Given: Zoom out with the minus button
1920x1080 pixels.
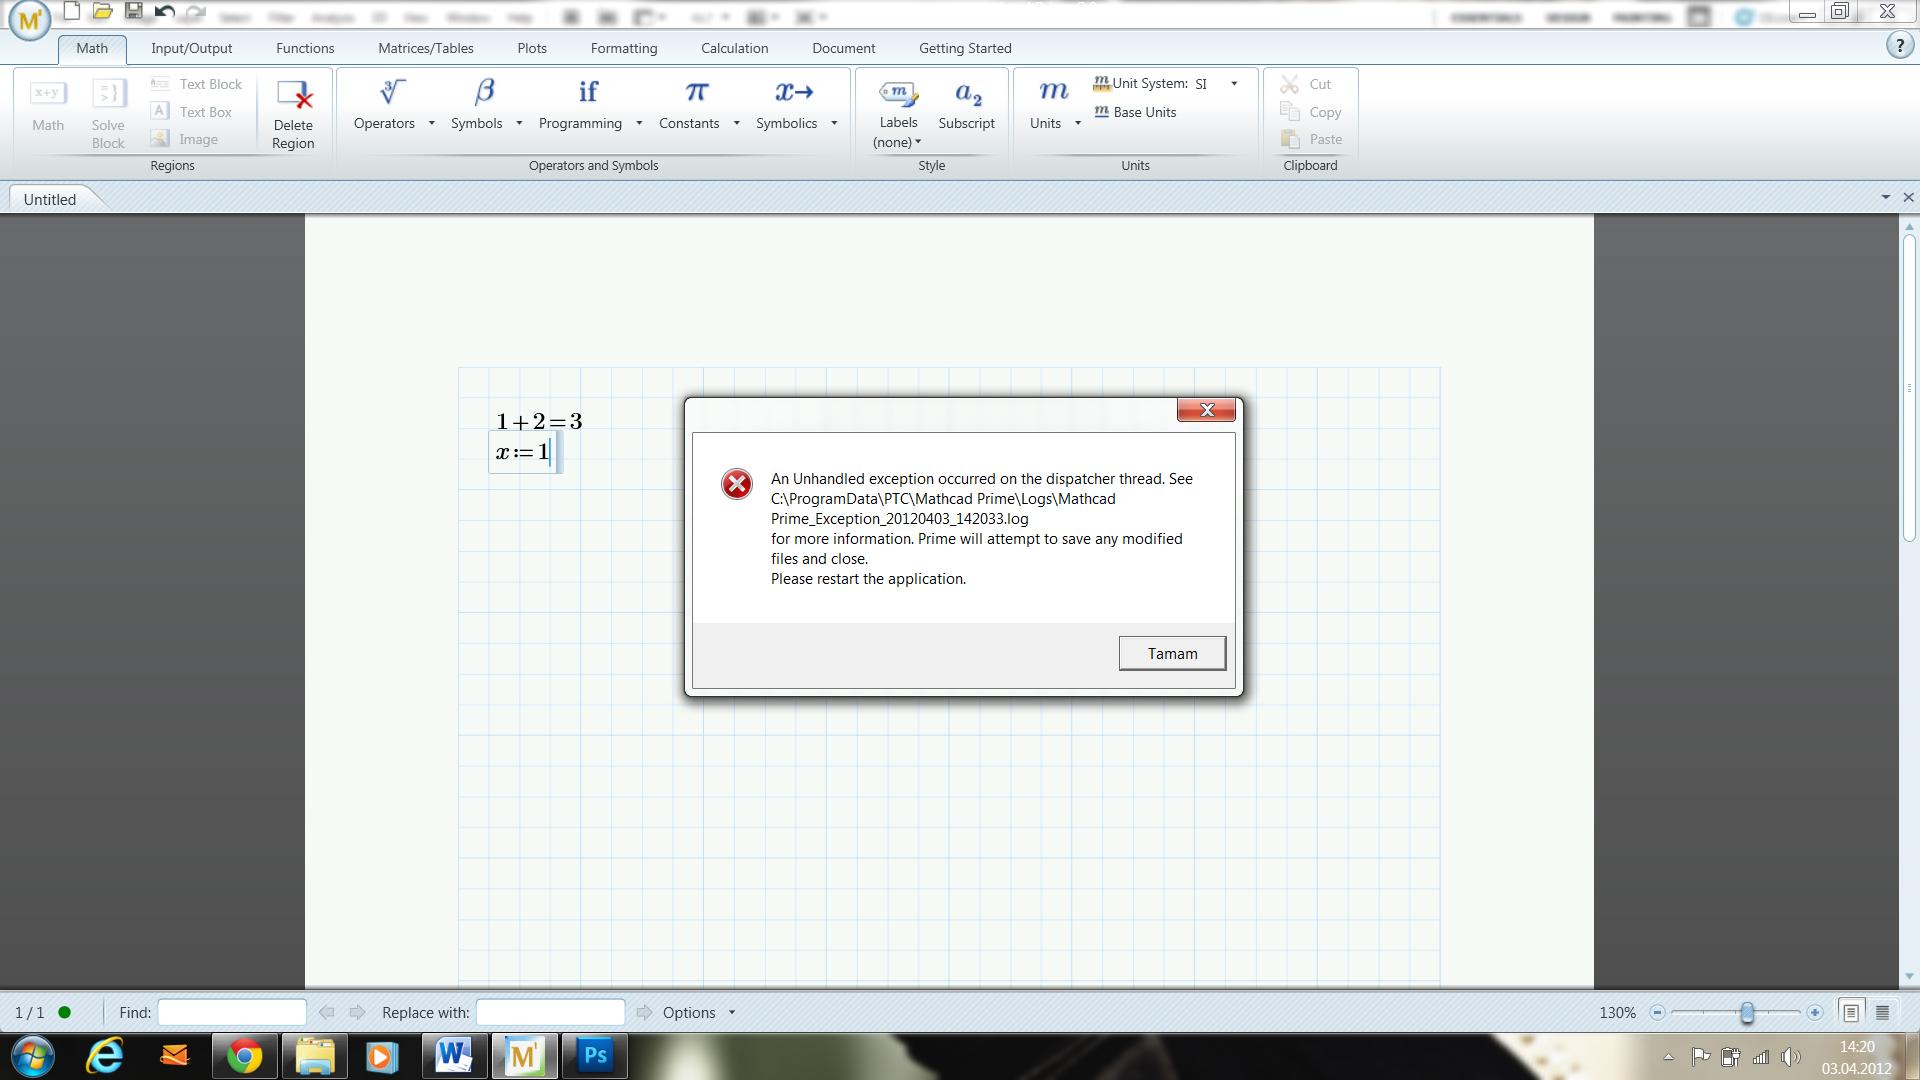Looking at the screenshot, I should (x=1657, y=1012).
